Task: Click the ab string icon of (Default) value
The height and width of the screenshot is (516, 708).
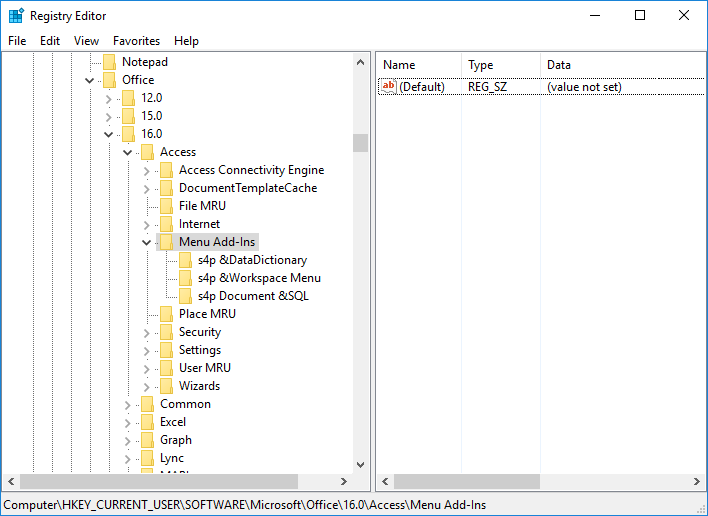Action: [x=388, y=87]
